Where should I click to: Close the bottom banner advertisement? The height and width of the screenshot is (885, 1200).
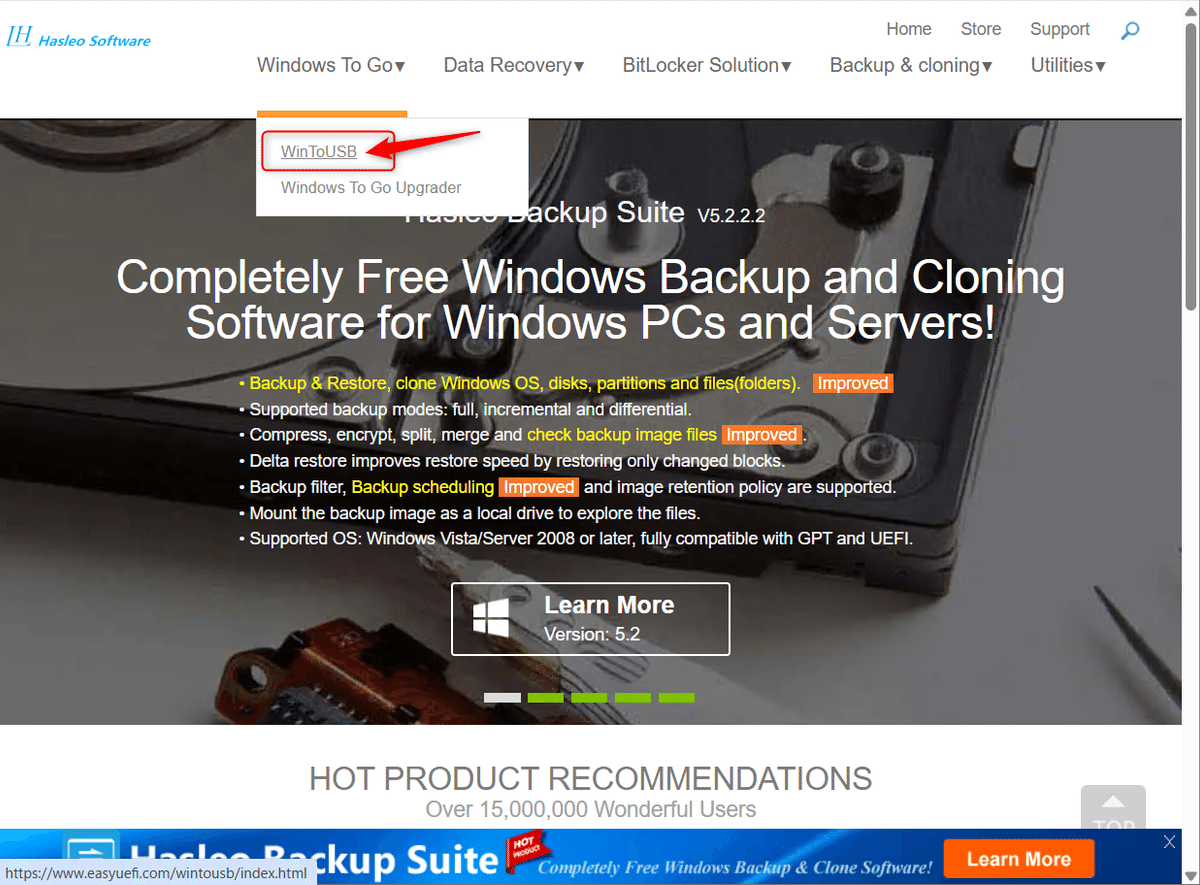tap(1170, 842)
